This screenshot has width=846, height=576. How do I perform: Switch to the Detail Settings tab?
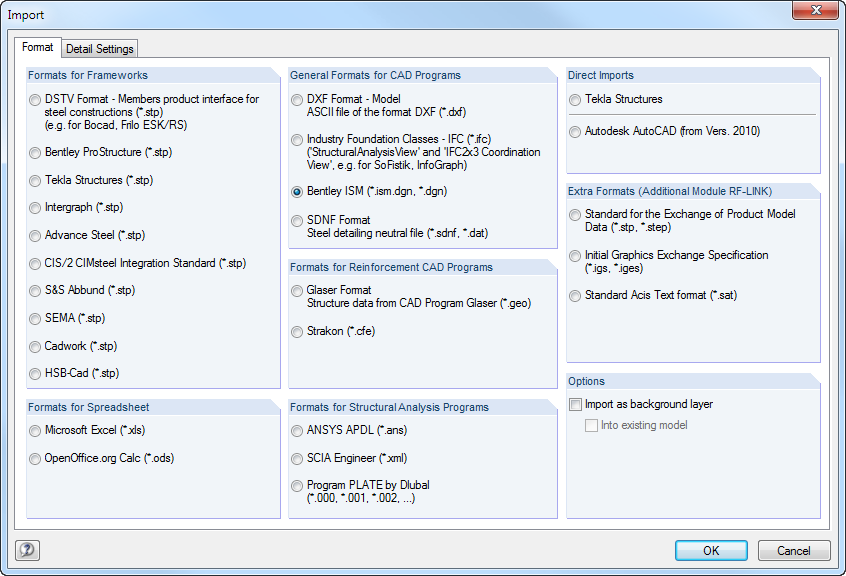tap(99, 47)
